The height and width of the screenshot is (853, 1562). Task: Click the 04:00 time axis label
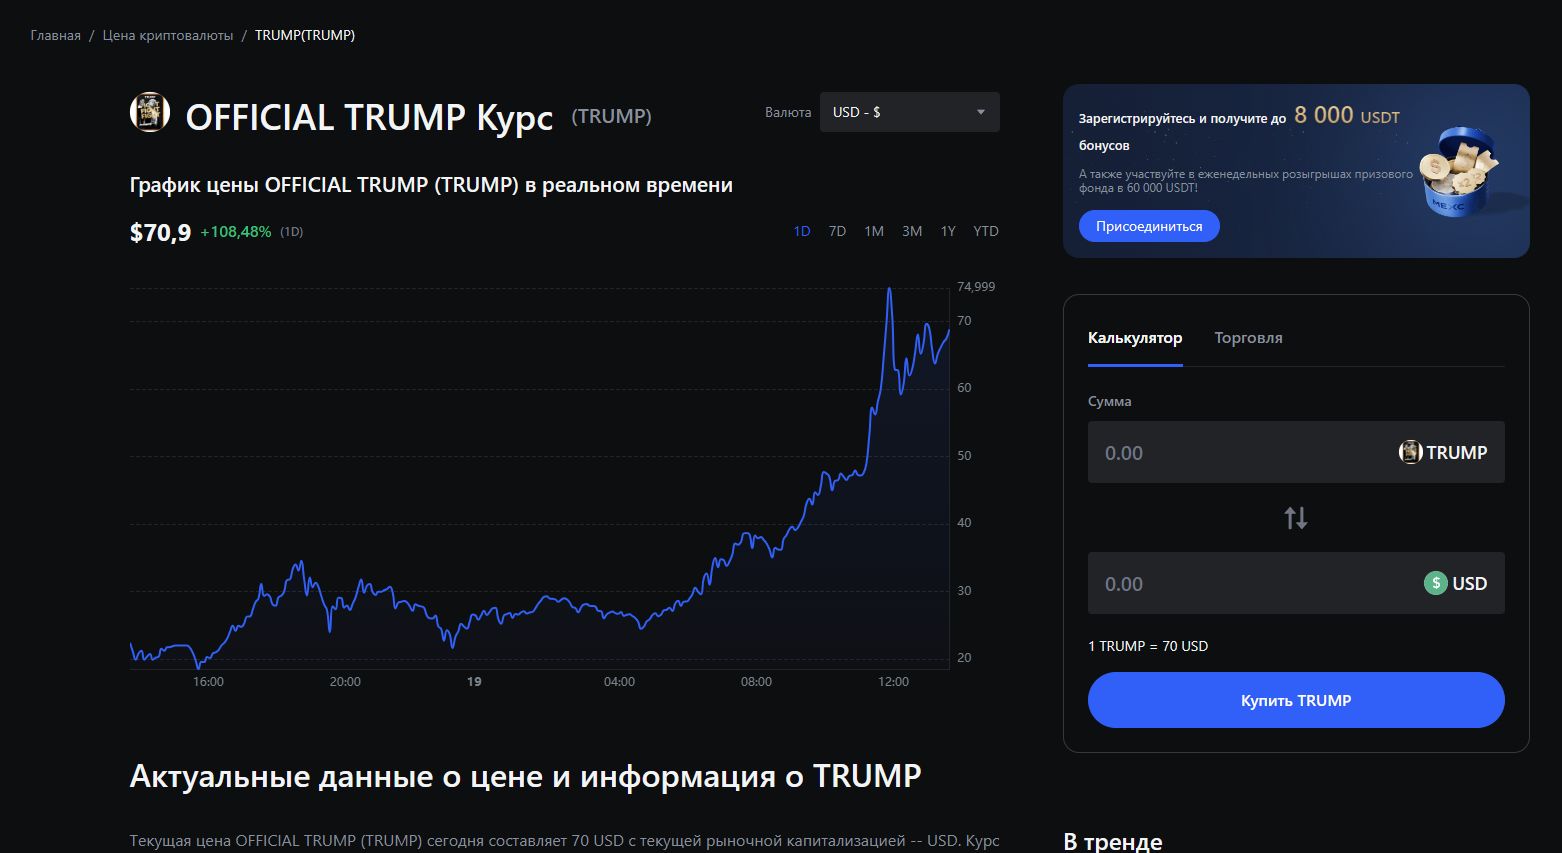(619, 682)
